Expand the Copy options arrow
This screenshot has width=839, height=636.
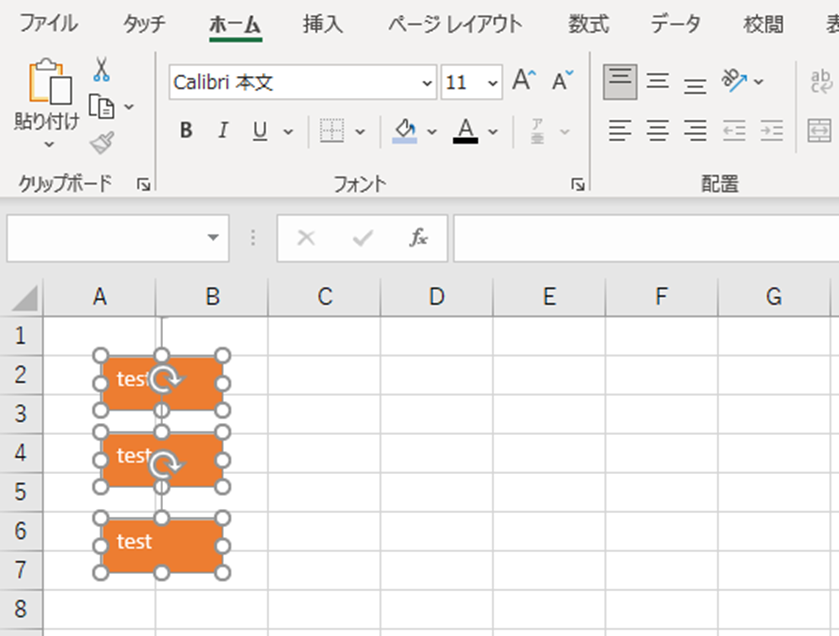[129, 107]
